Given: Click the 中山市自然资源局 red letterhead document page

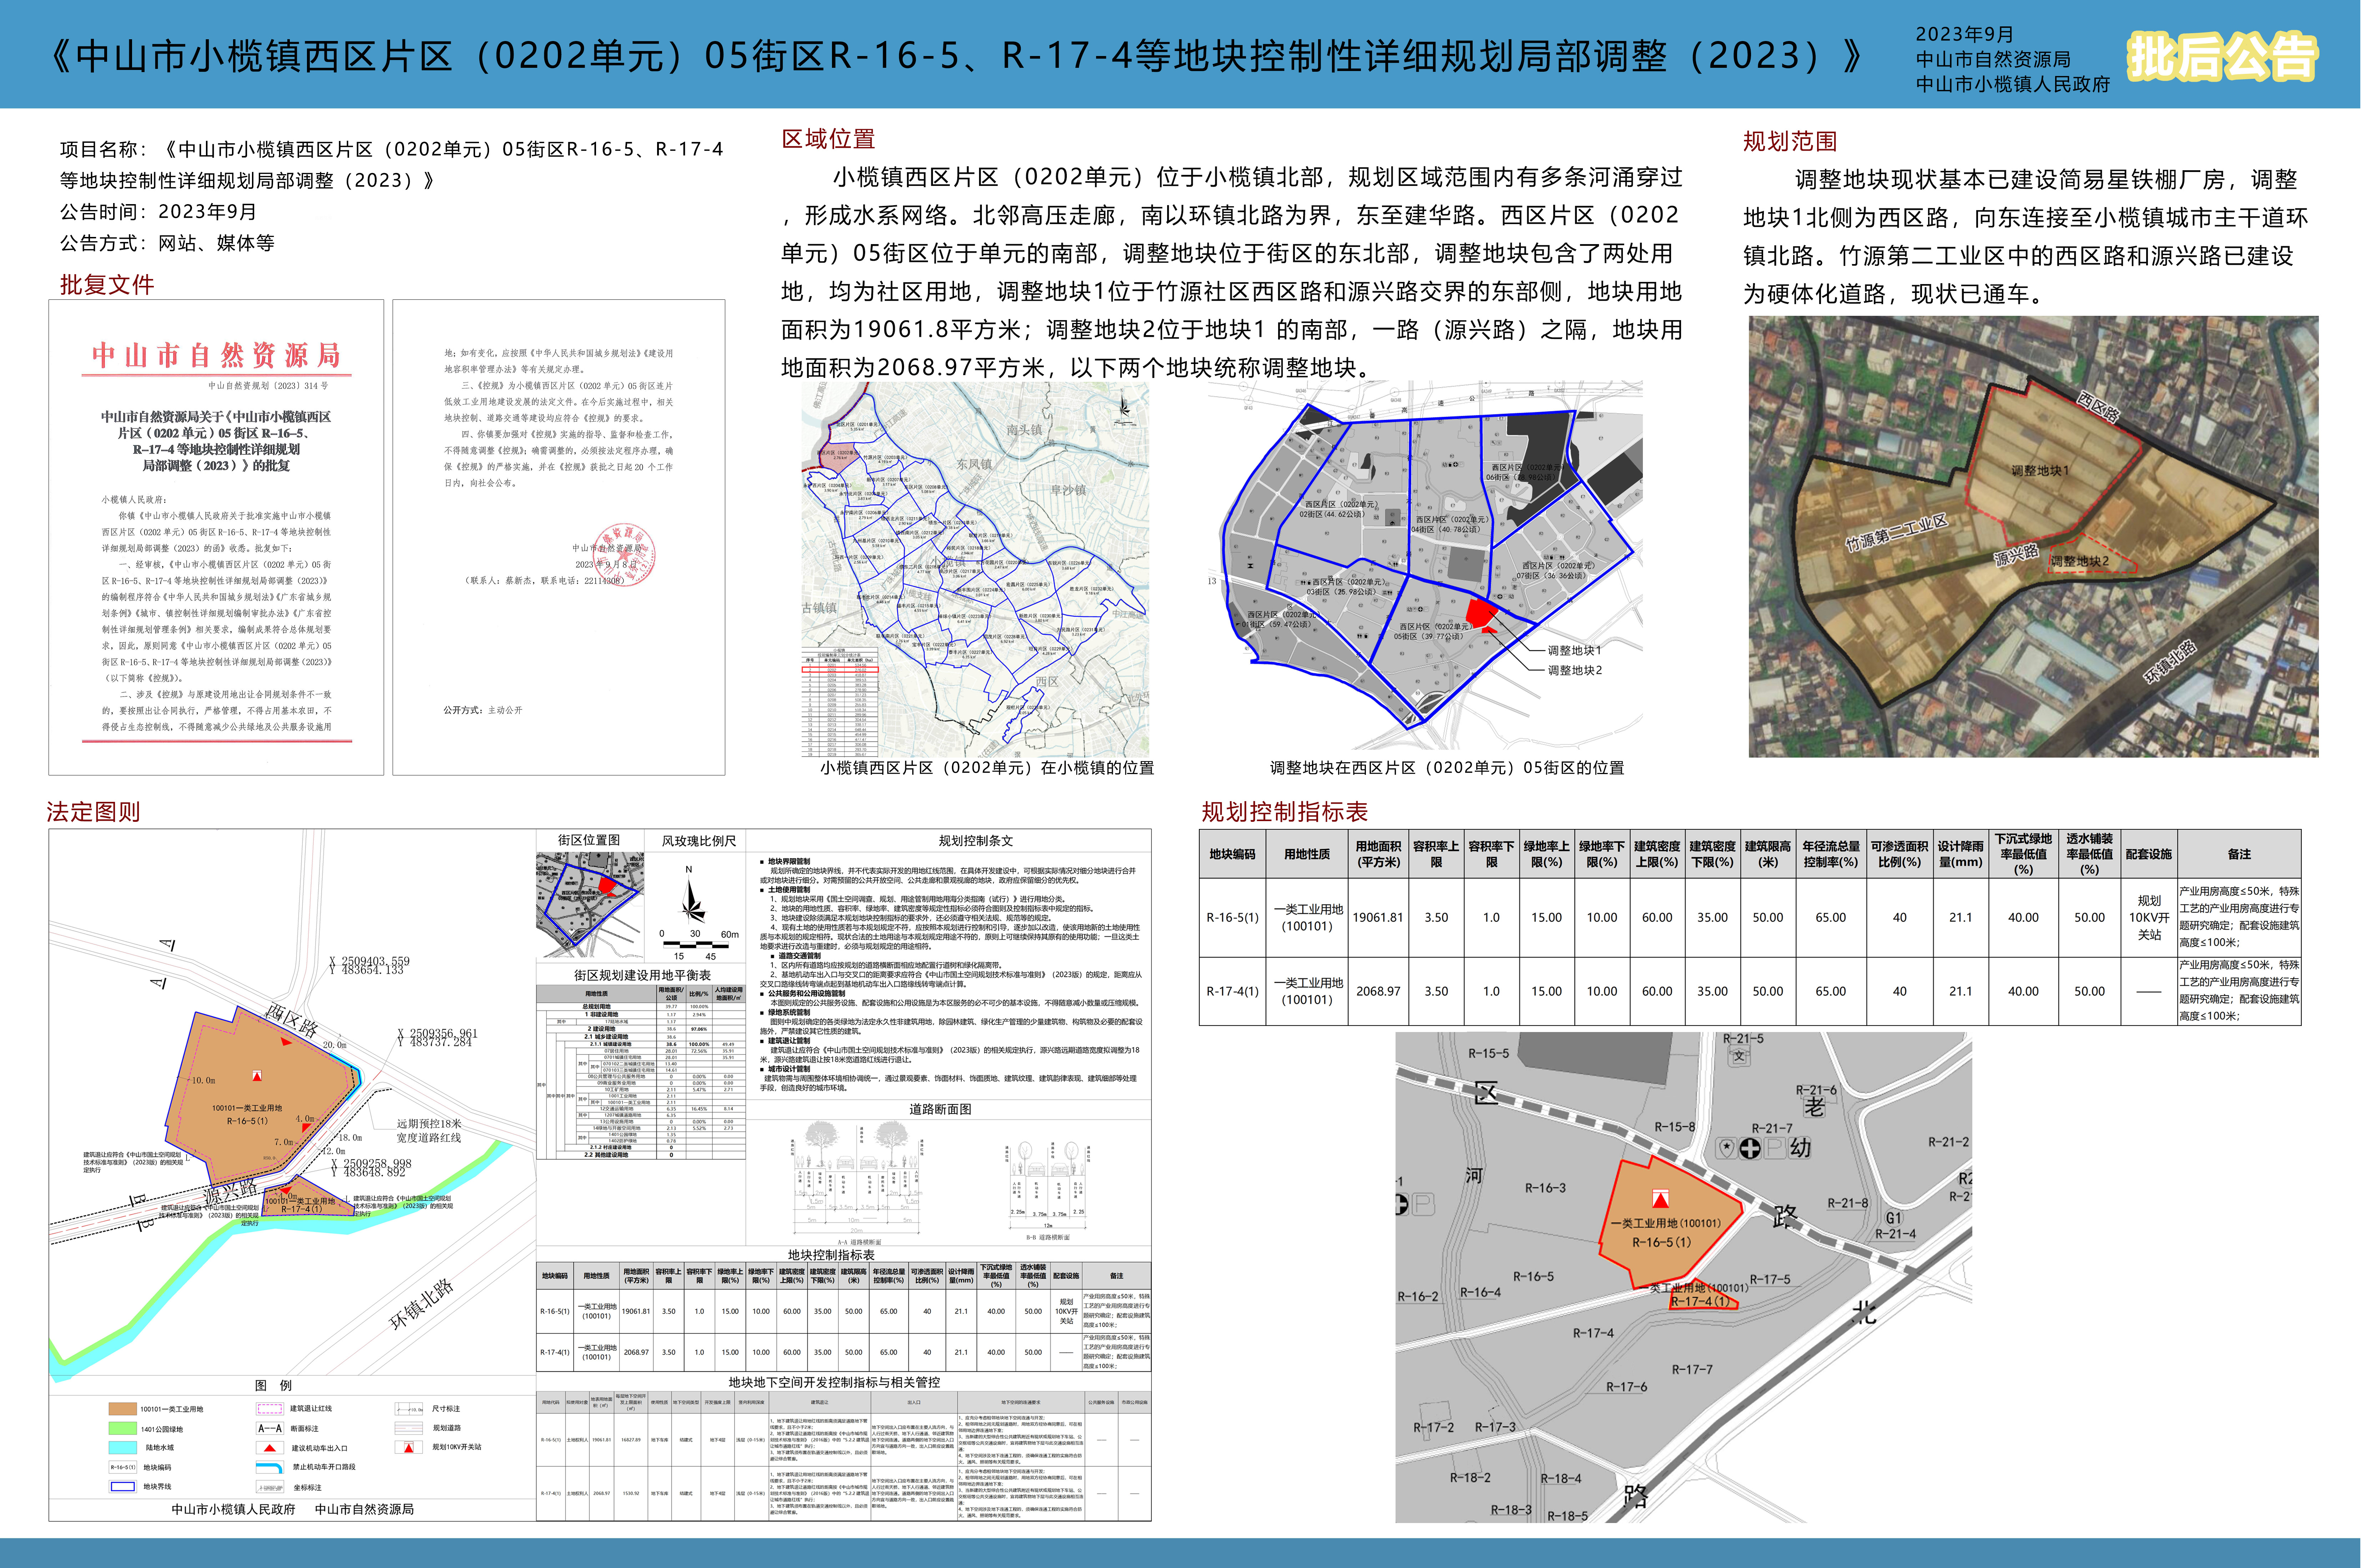Looking at the screenshot, I should pos(216,537).
